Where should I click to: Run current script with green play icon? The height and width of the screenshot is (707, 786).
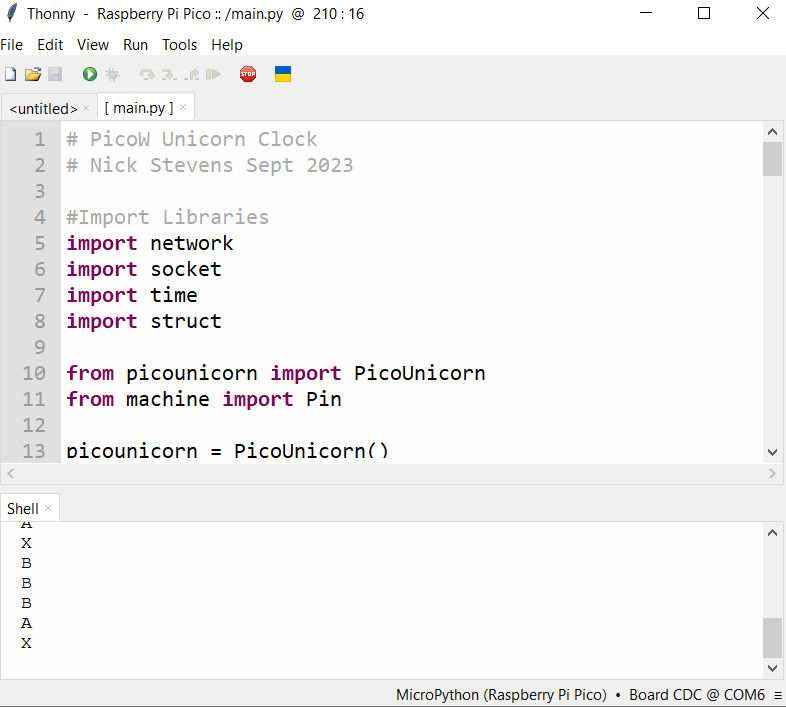pos(90,75)
